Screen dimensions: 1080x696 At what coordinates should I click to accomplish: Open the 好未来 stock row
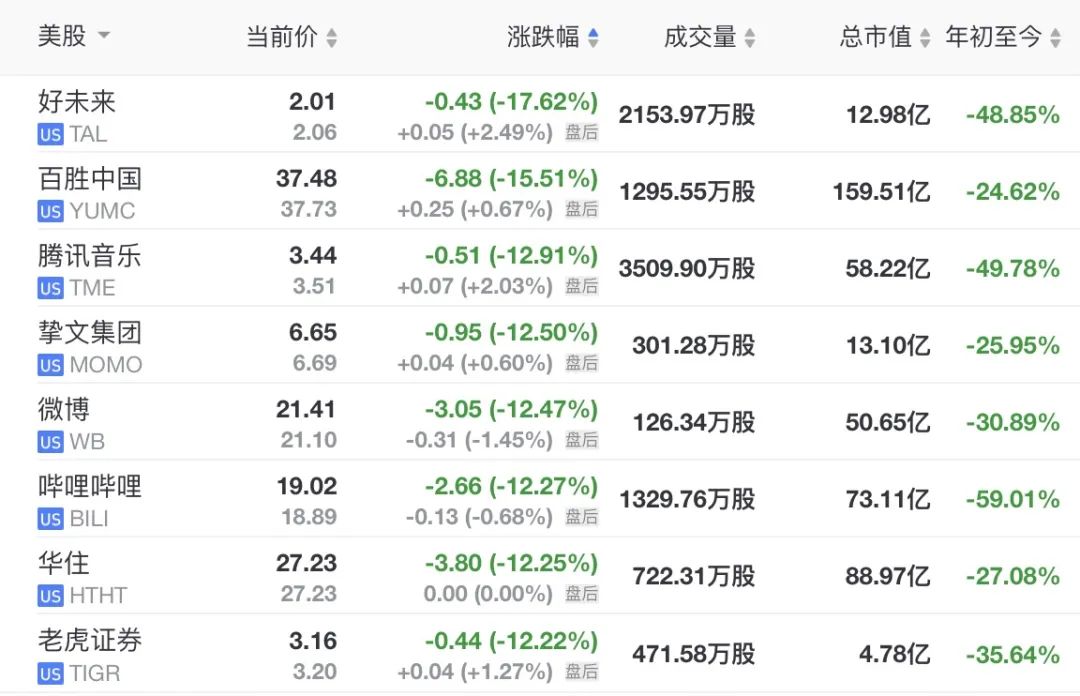coord(540,114)
